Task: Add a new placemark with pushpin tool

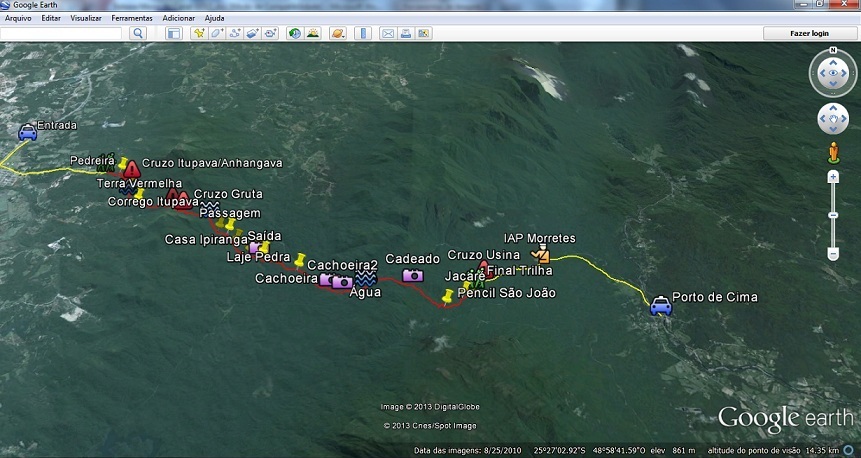Action: (198, 33)
